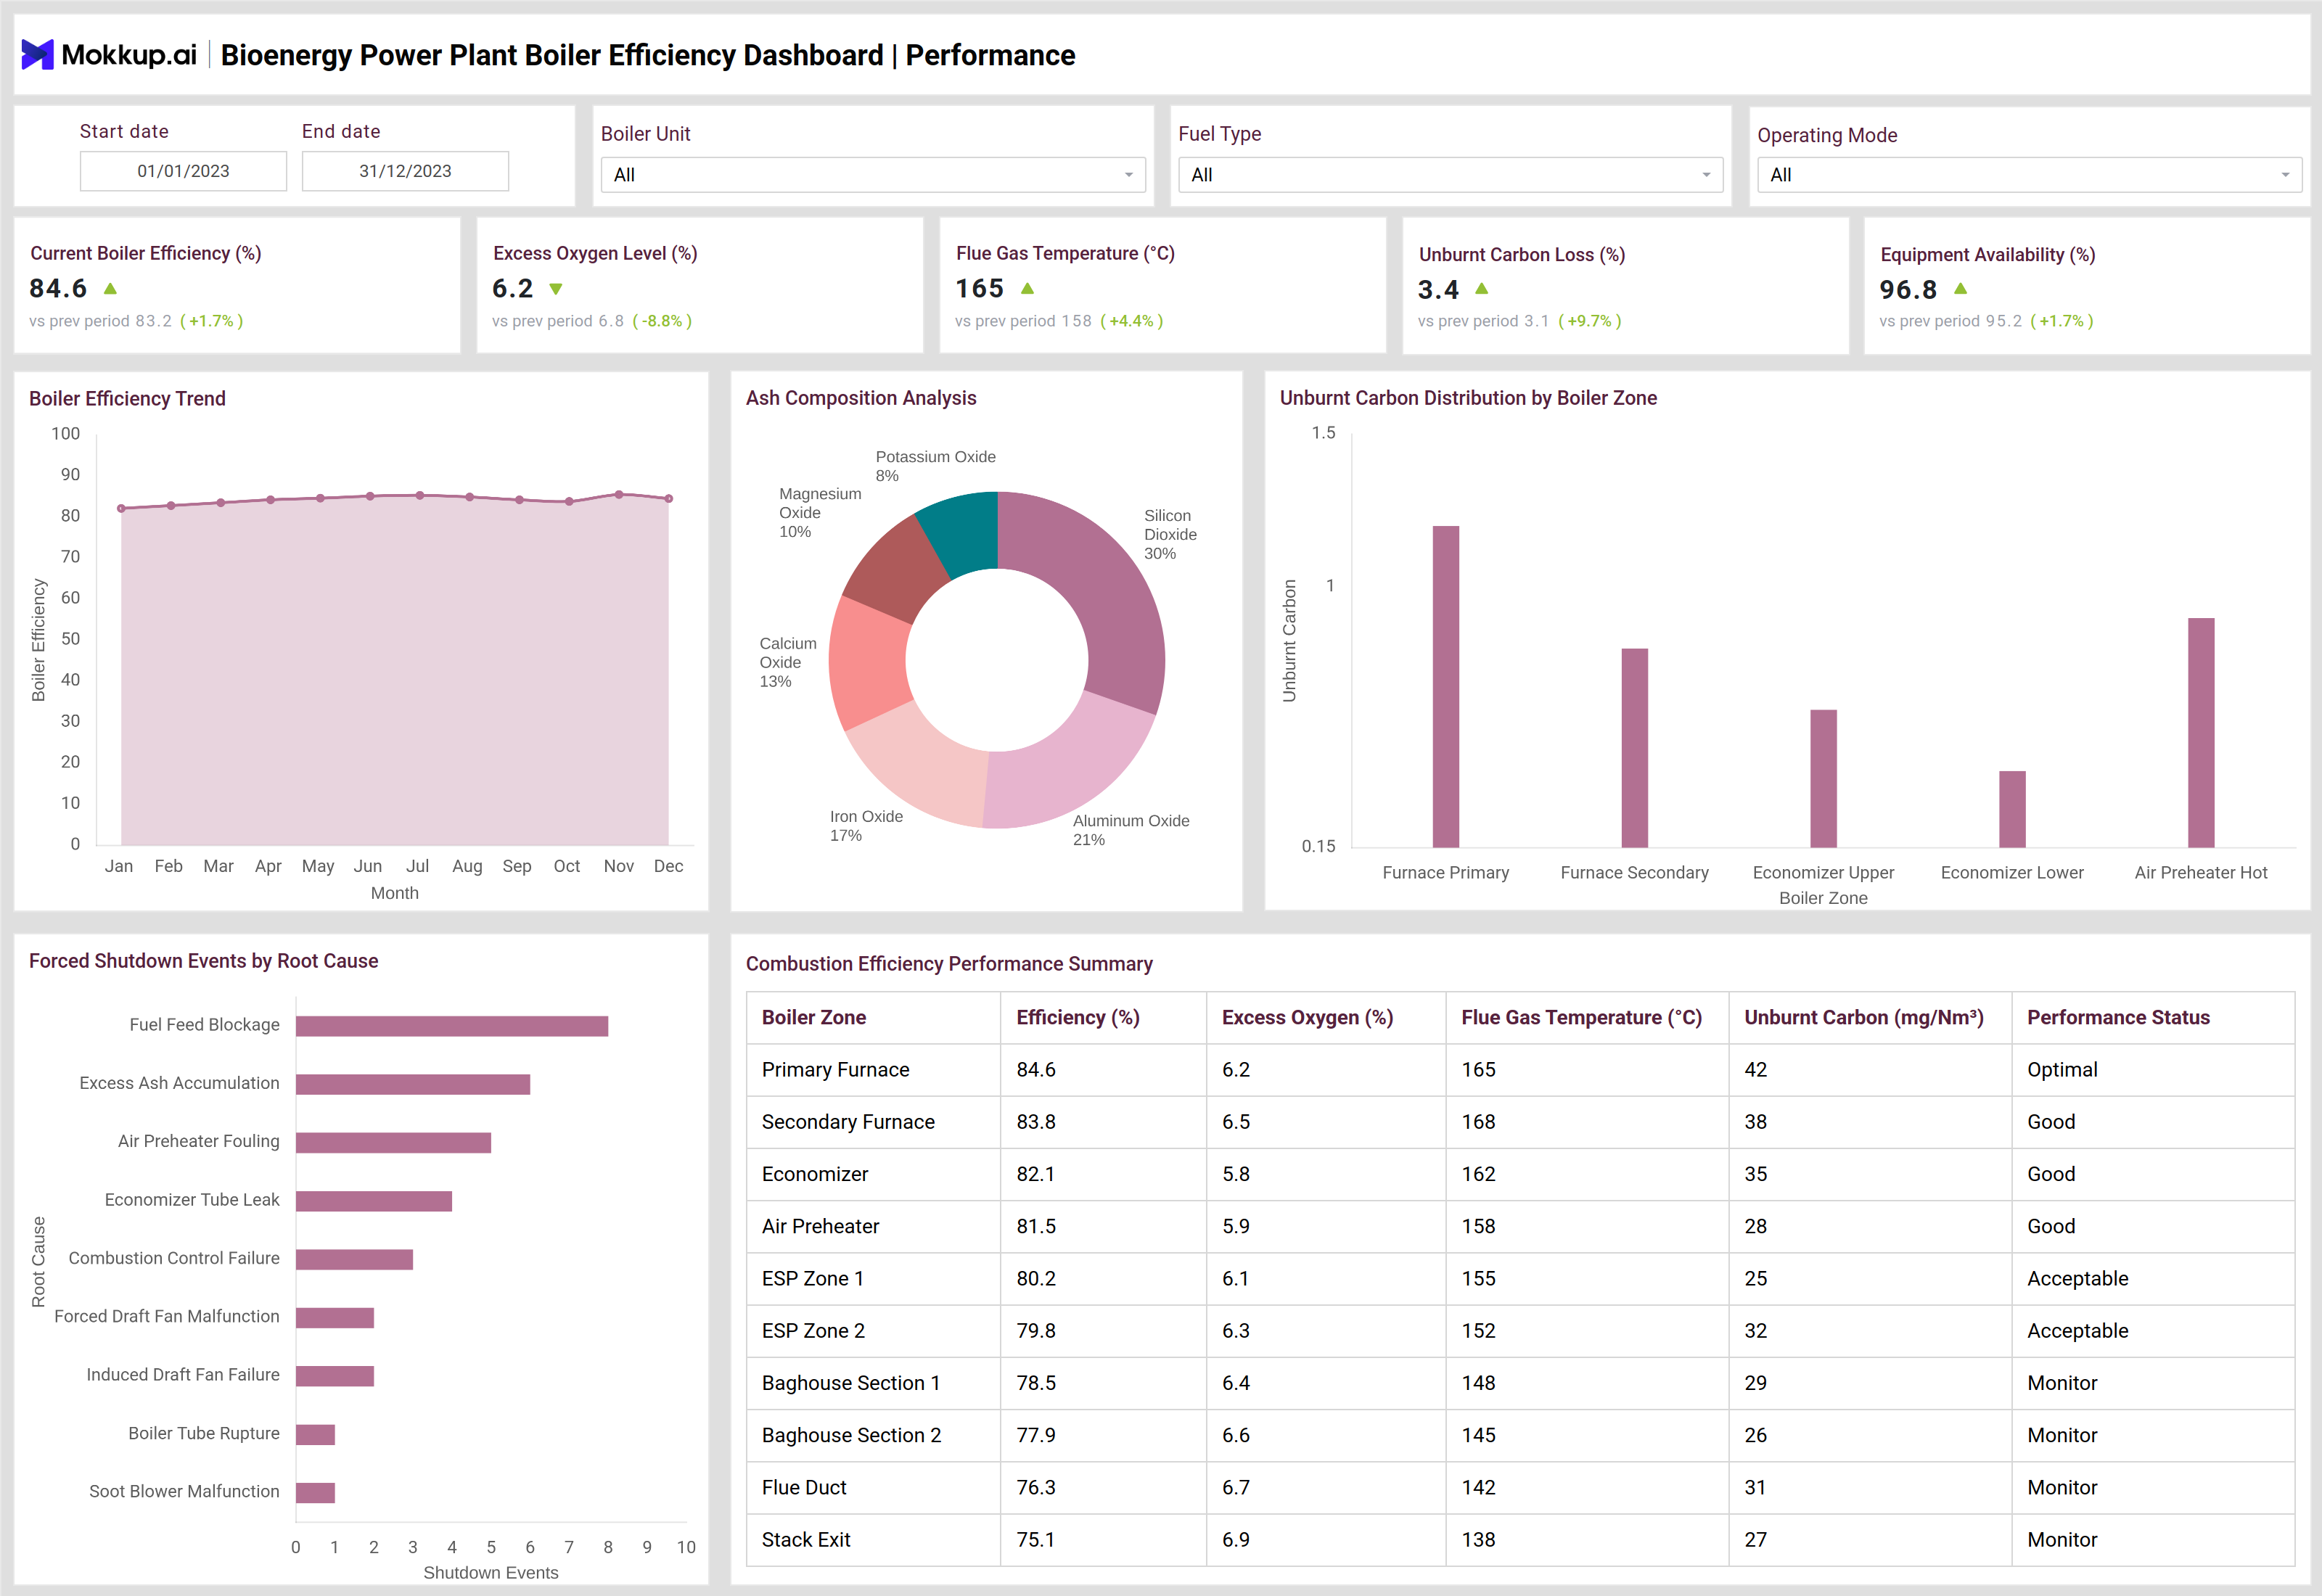Image resolution: width=2322 pixels, height=1596 pixels.
Task: Click the Stack Exit row label
Action: tap(806, 1540)
